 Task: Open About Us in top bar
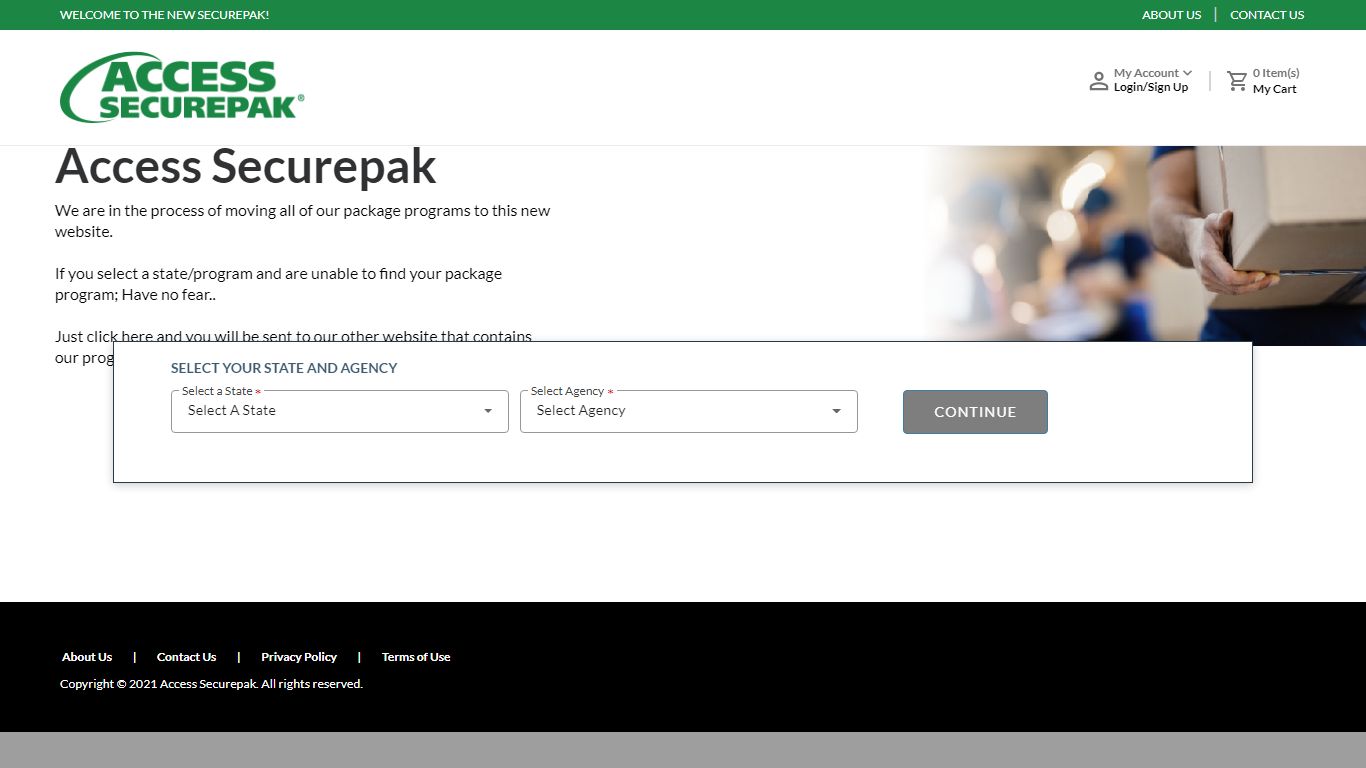coord(1171,15)
